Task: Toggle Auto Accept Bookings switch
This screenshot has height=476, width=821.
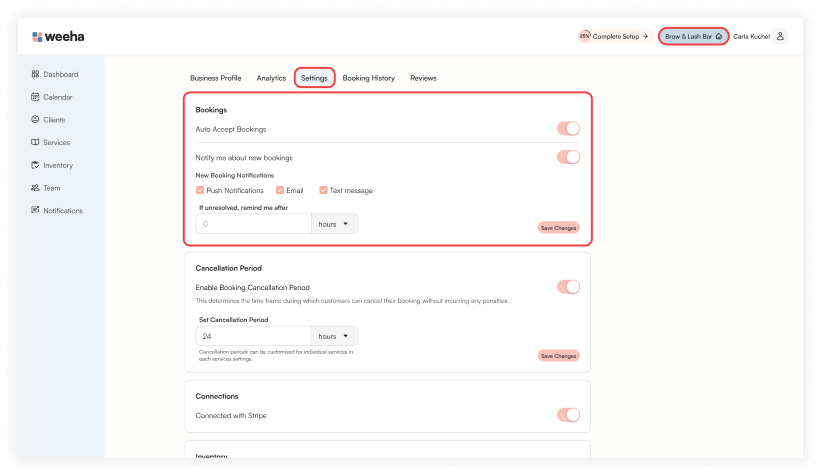Action: pyautogui.click(x=569, y=129)
